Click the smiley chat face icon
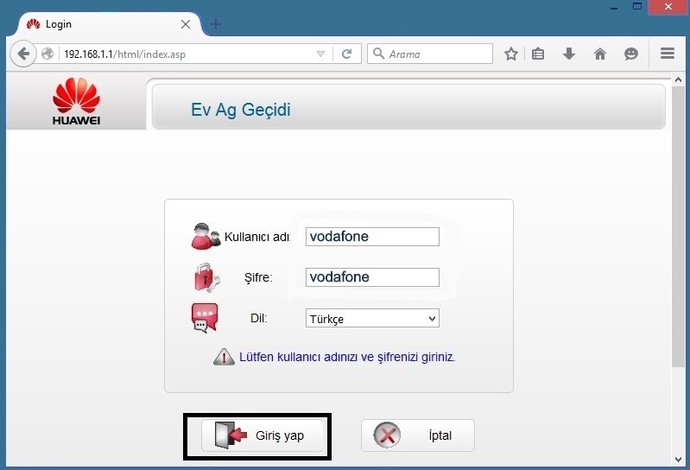This screenshot has height=470, width=690. coord(631,54)
